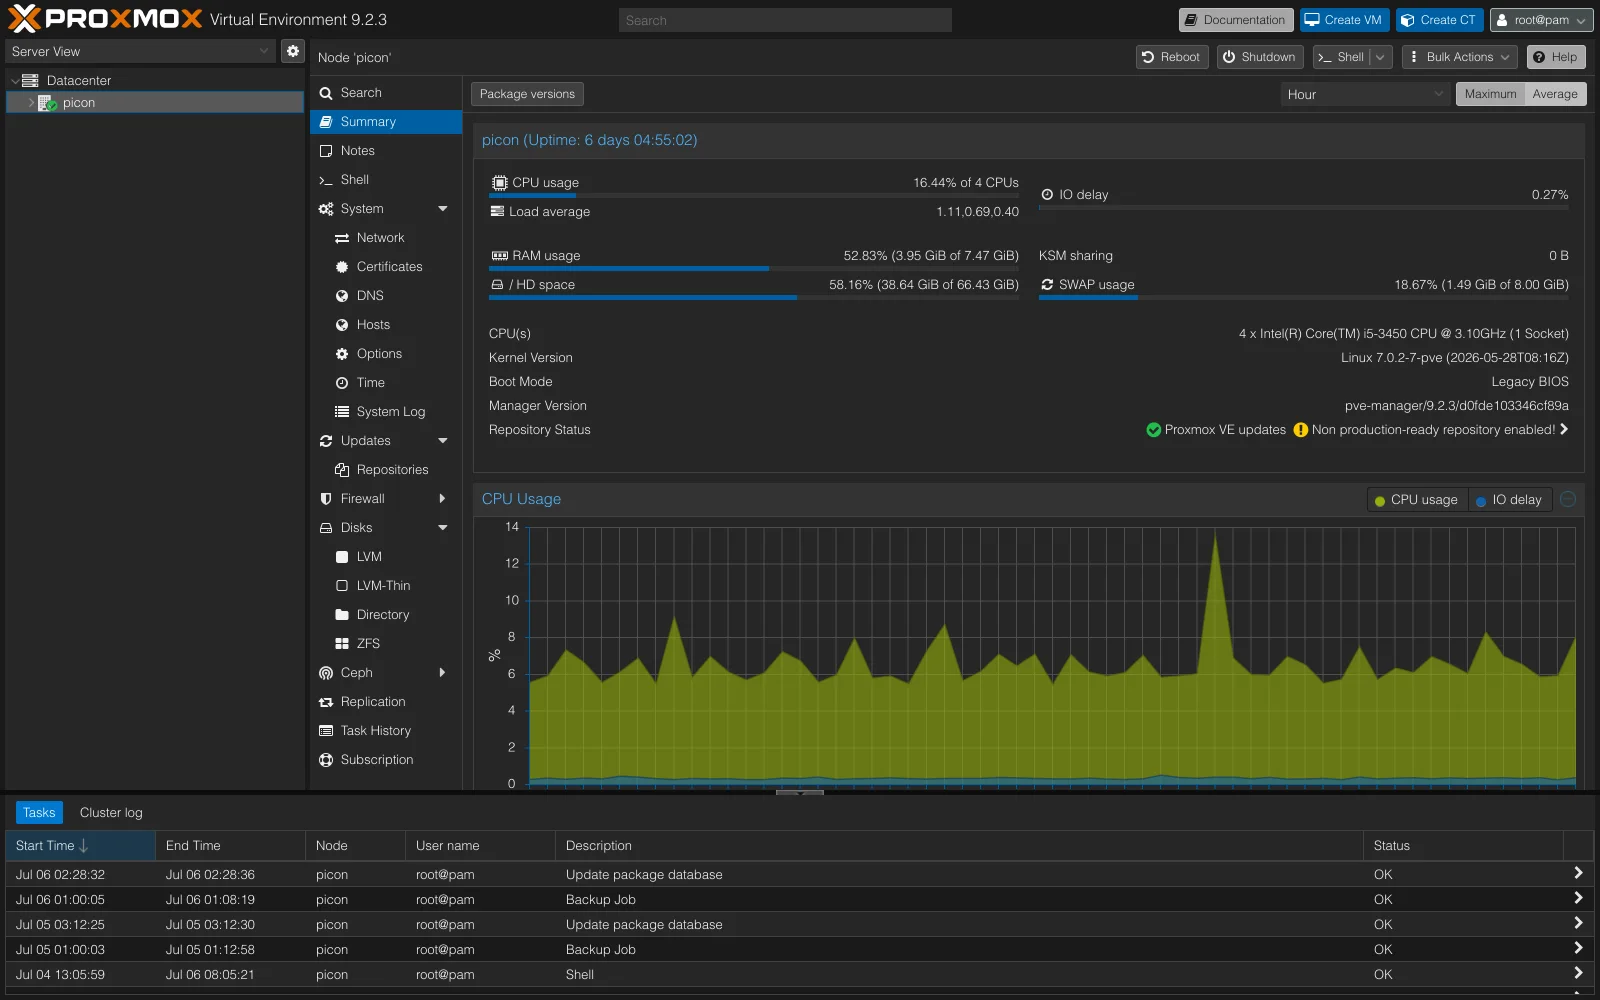
Task: Open the Server View dropdown
Action: (264, 51)
